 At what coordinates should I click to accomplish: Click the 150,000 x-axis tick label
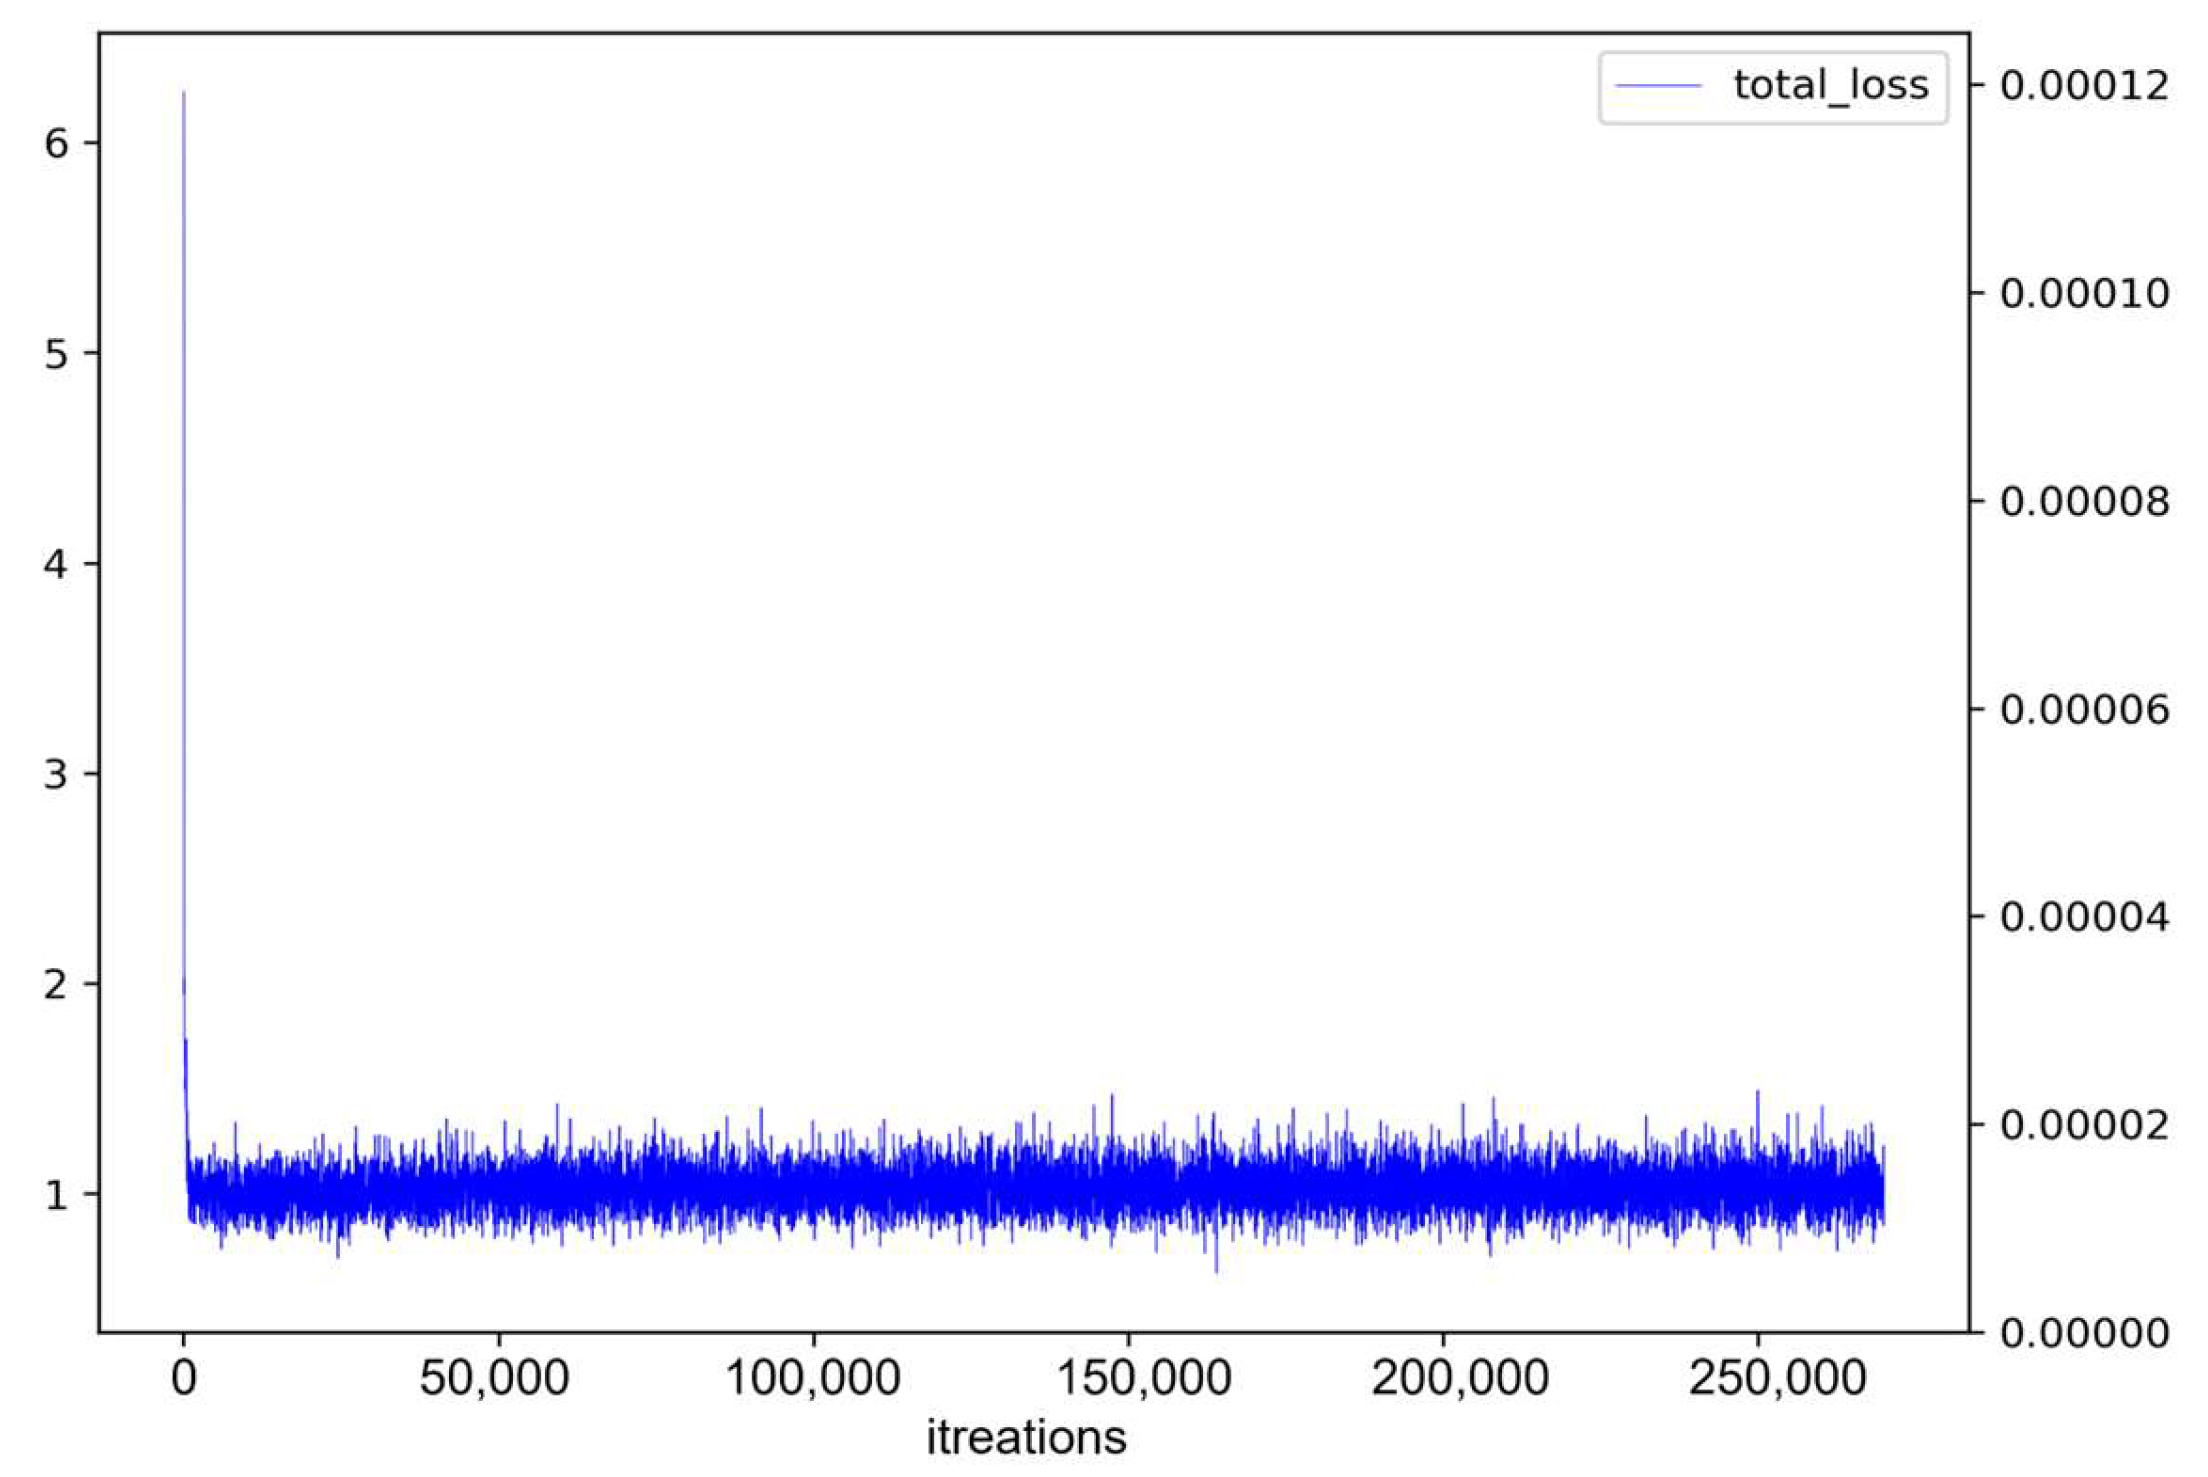click(1144, 1379)
